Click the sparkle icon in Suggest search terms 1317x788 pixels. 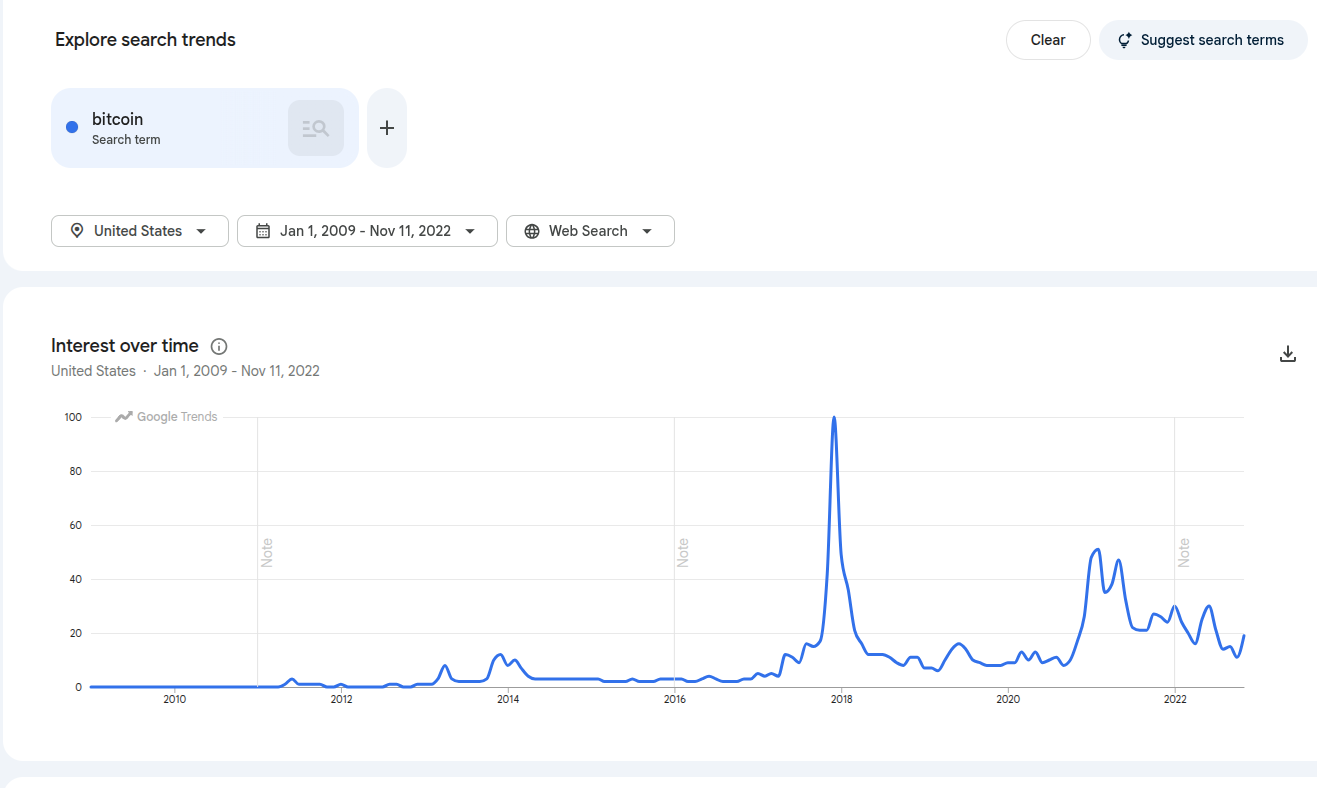coord(1124,40)
